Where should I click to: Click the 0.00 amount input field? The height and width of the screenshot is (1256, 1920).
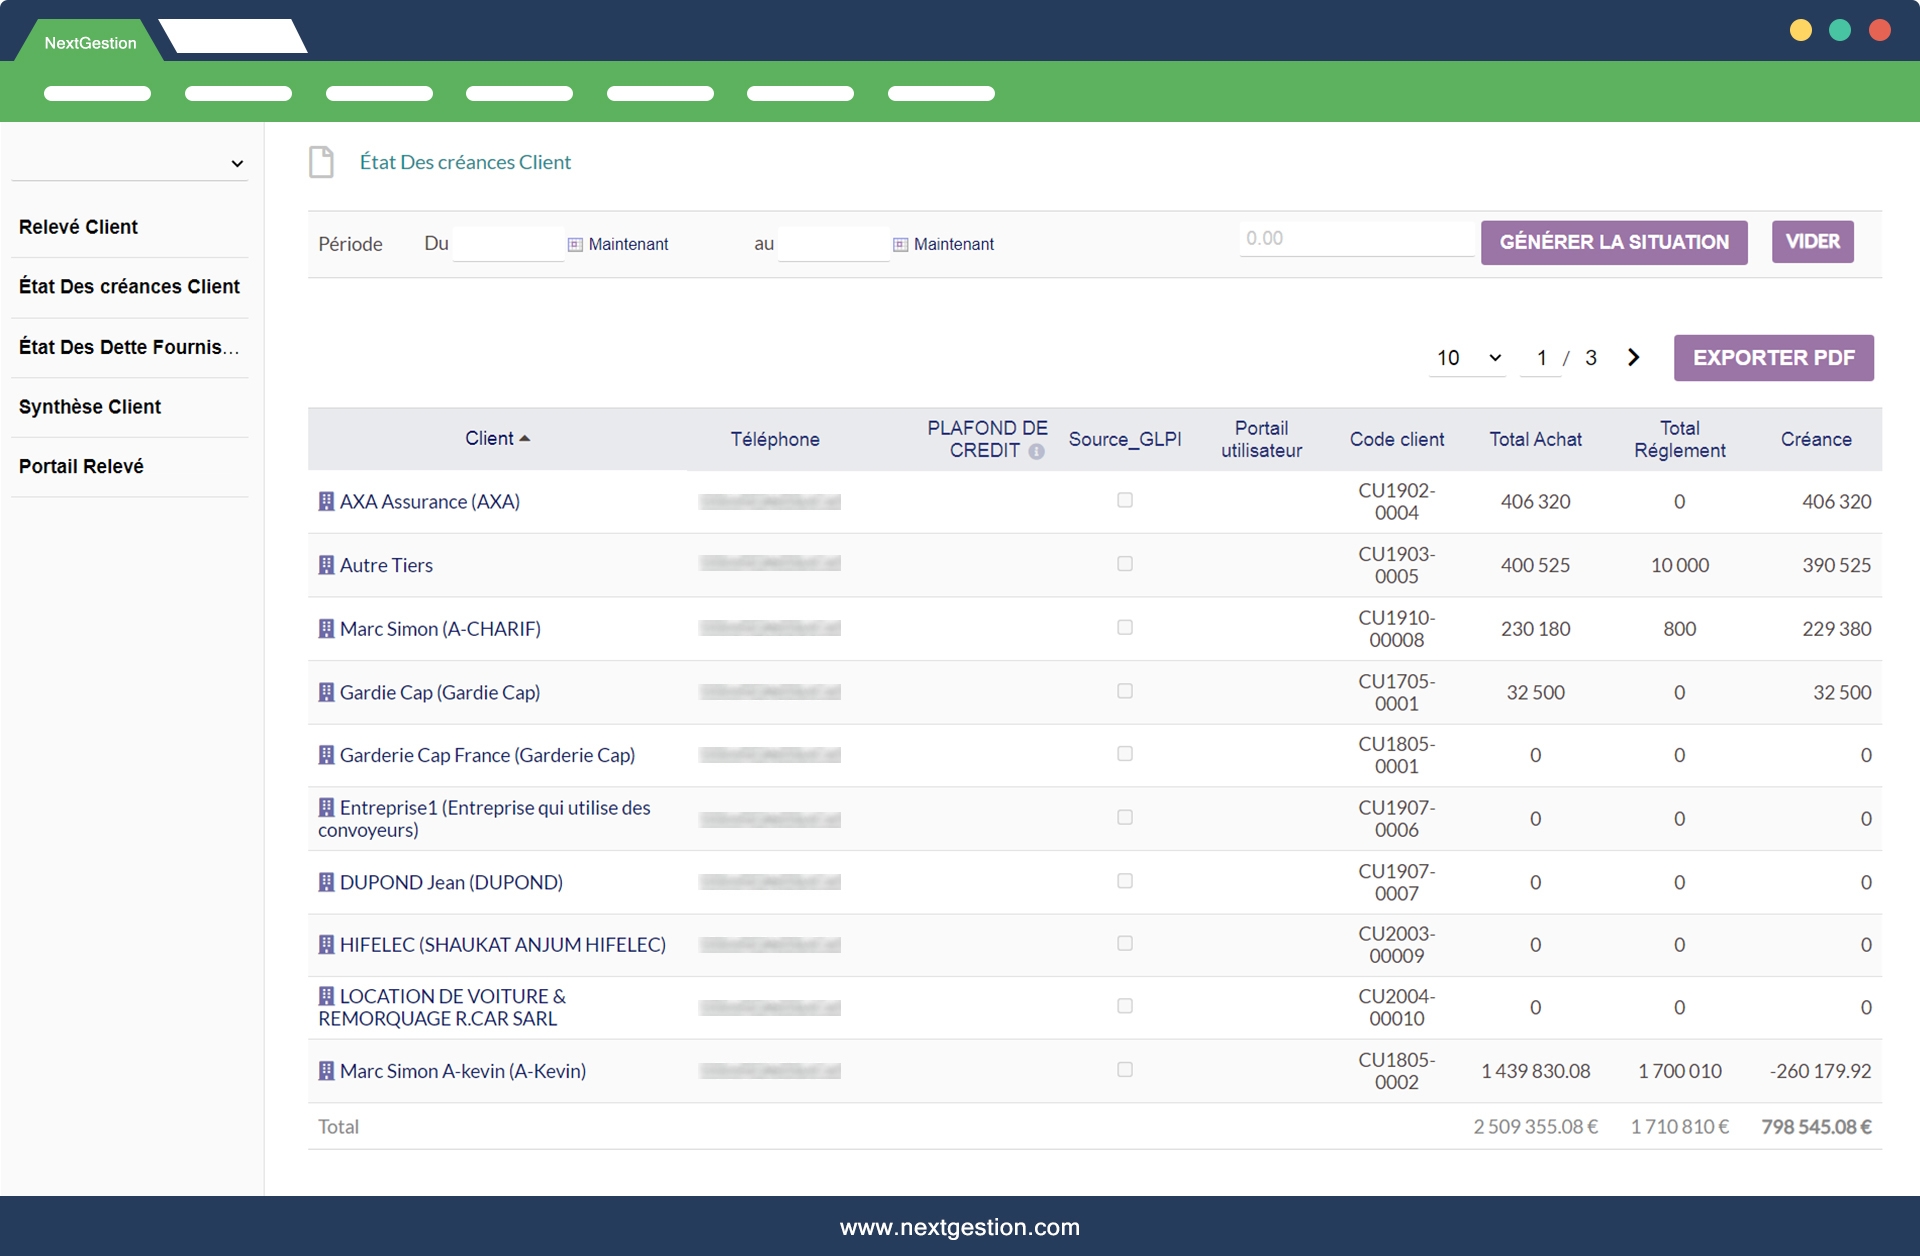pos(1355,239)
